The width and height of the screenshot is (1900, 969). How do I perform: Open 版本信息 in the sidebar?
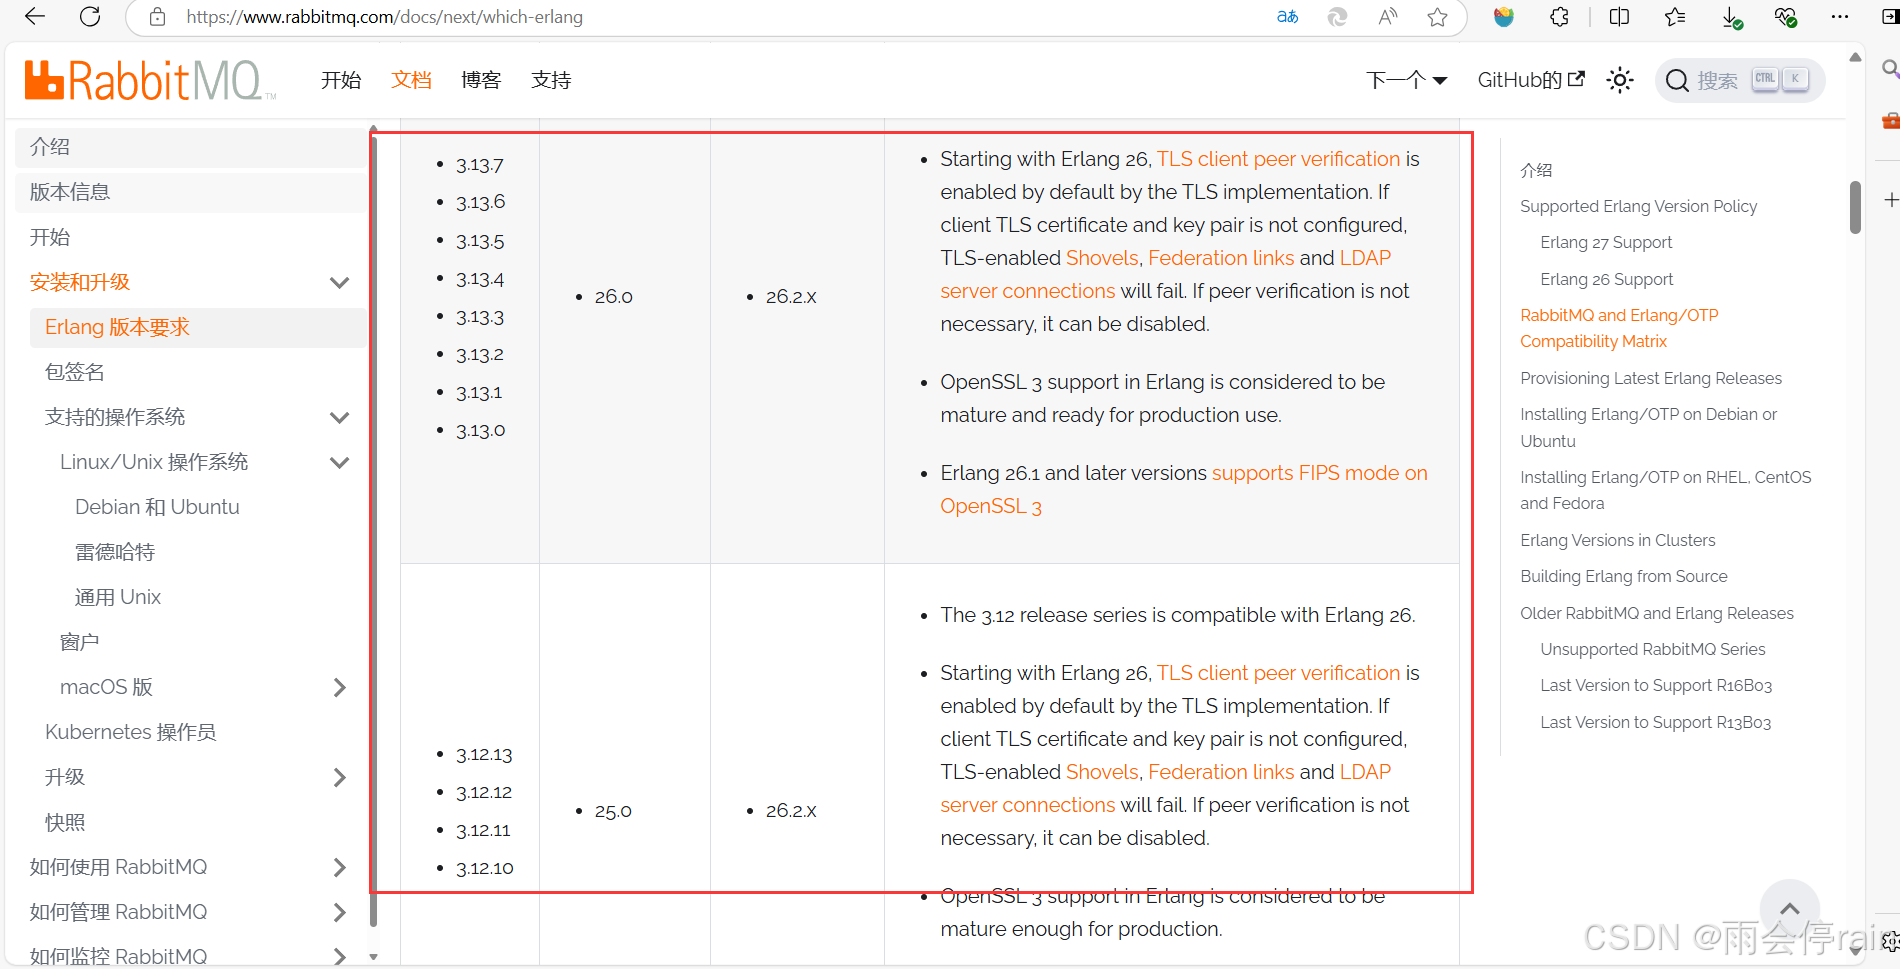pos(191,192)
